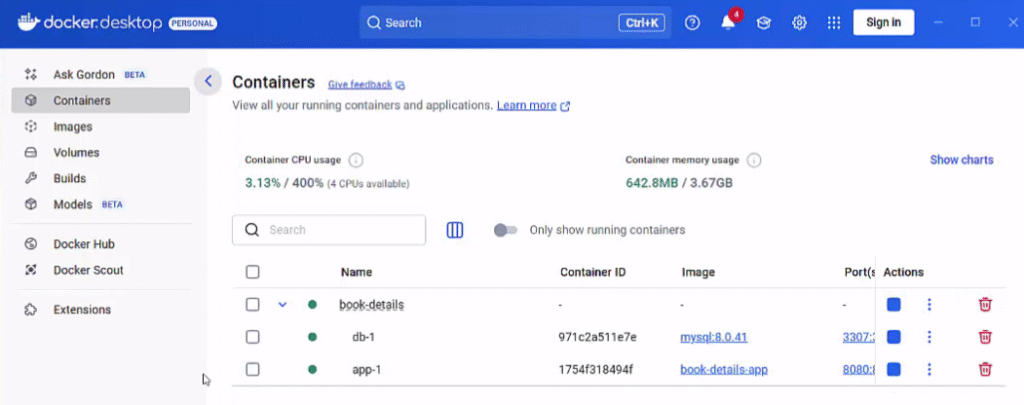Stop the book-details compose stack
Screen dimensions: 1024x405
(x=893, y=304)
